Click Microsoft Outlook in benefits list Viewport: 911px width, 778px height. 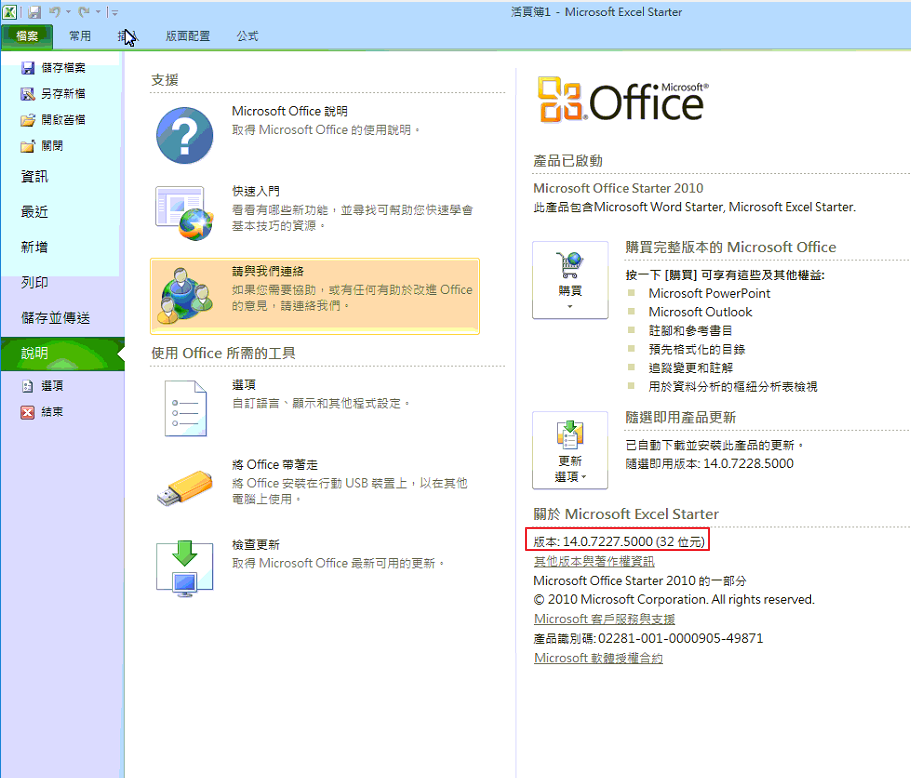click(x=700, y=312)
